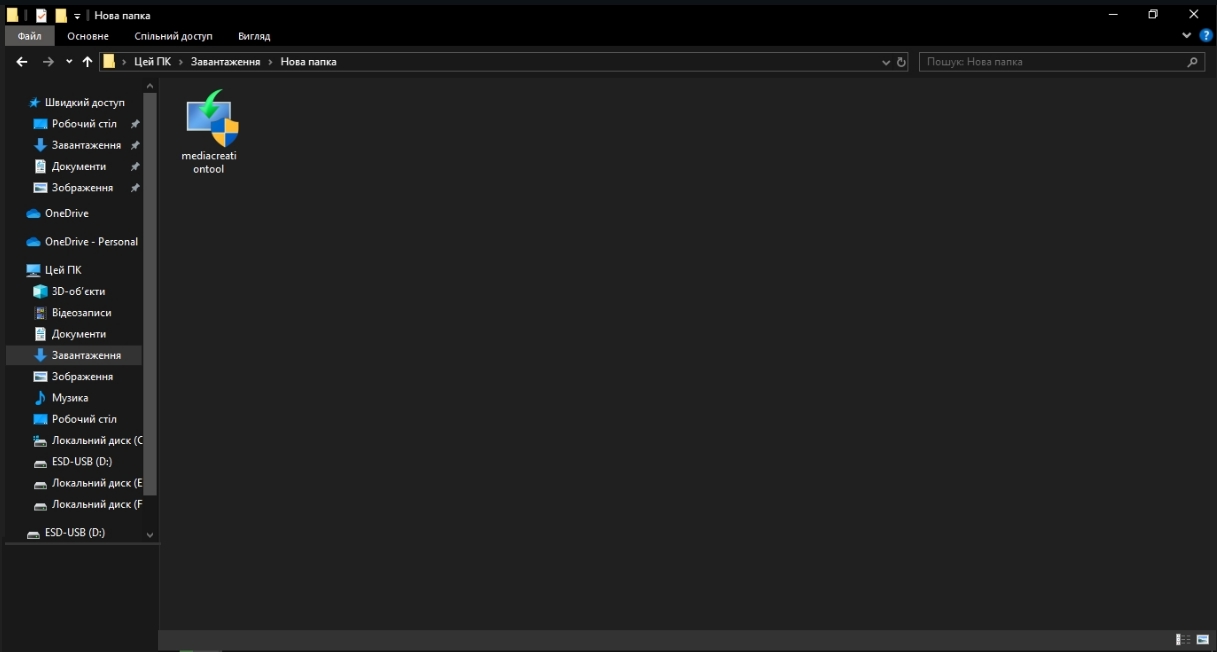Select OneDrive in navigation pane
Image resolution: width=1217 pixels, height=652 pixels.
[x=58, y=214]
